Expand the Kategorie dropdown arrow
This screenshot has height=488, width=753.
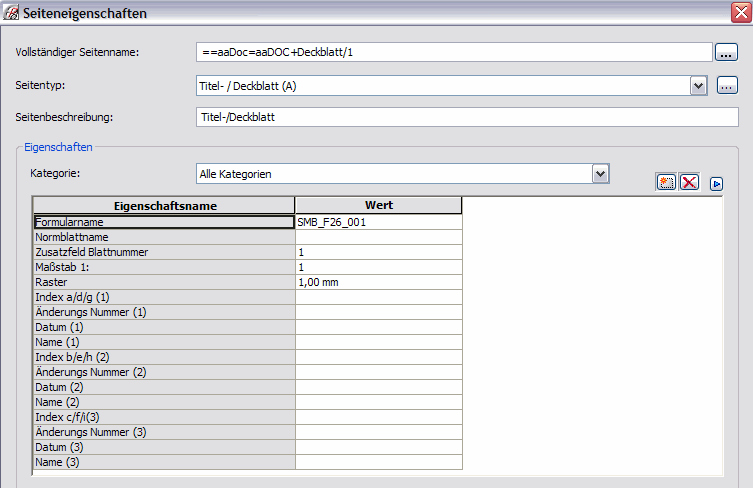tap(601, 173)
